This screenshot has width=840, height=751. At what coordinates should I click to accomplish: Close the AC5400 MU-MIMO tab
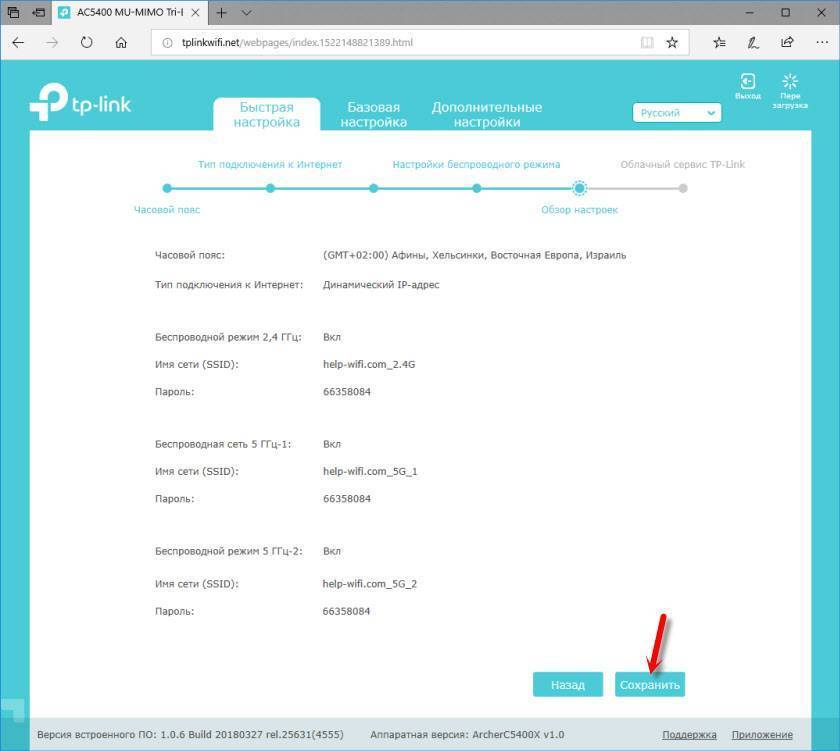[x=196, y=12]
